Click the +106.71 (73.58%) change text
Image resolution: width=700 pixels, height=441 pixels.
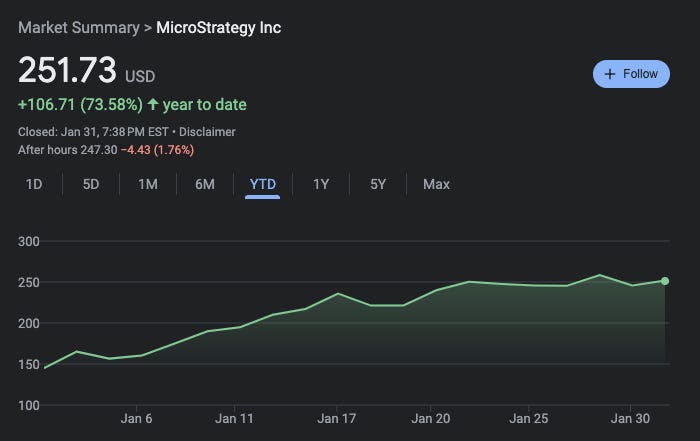(80, 104)
